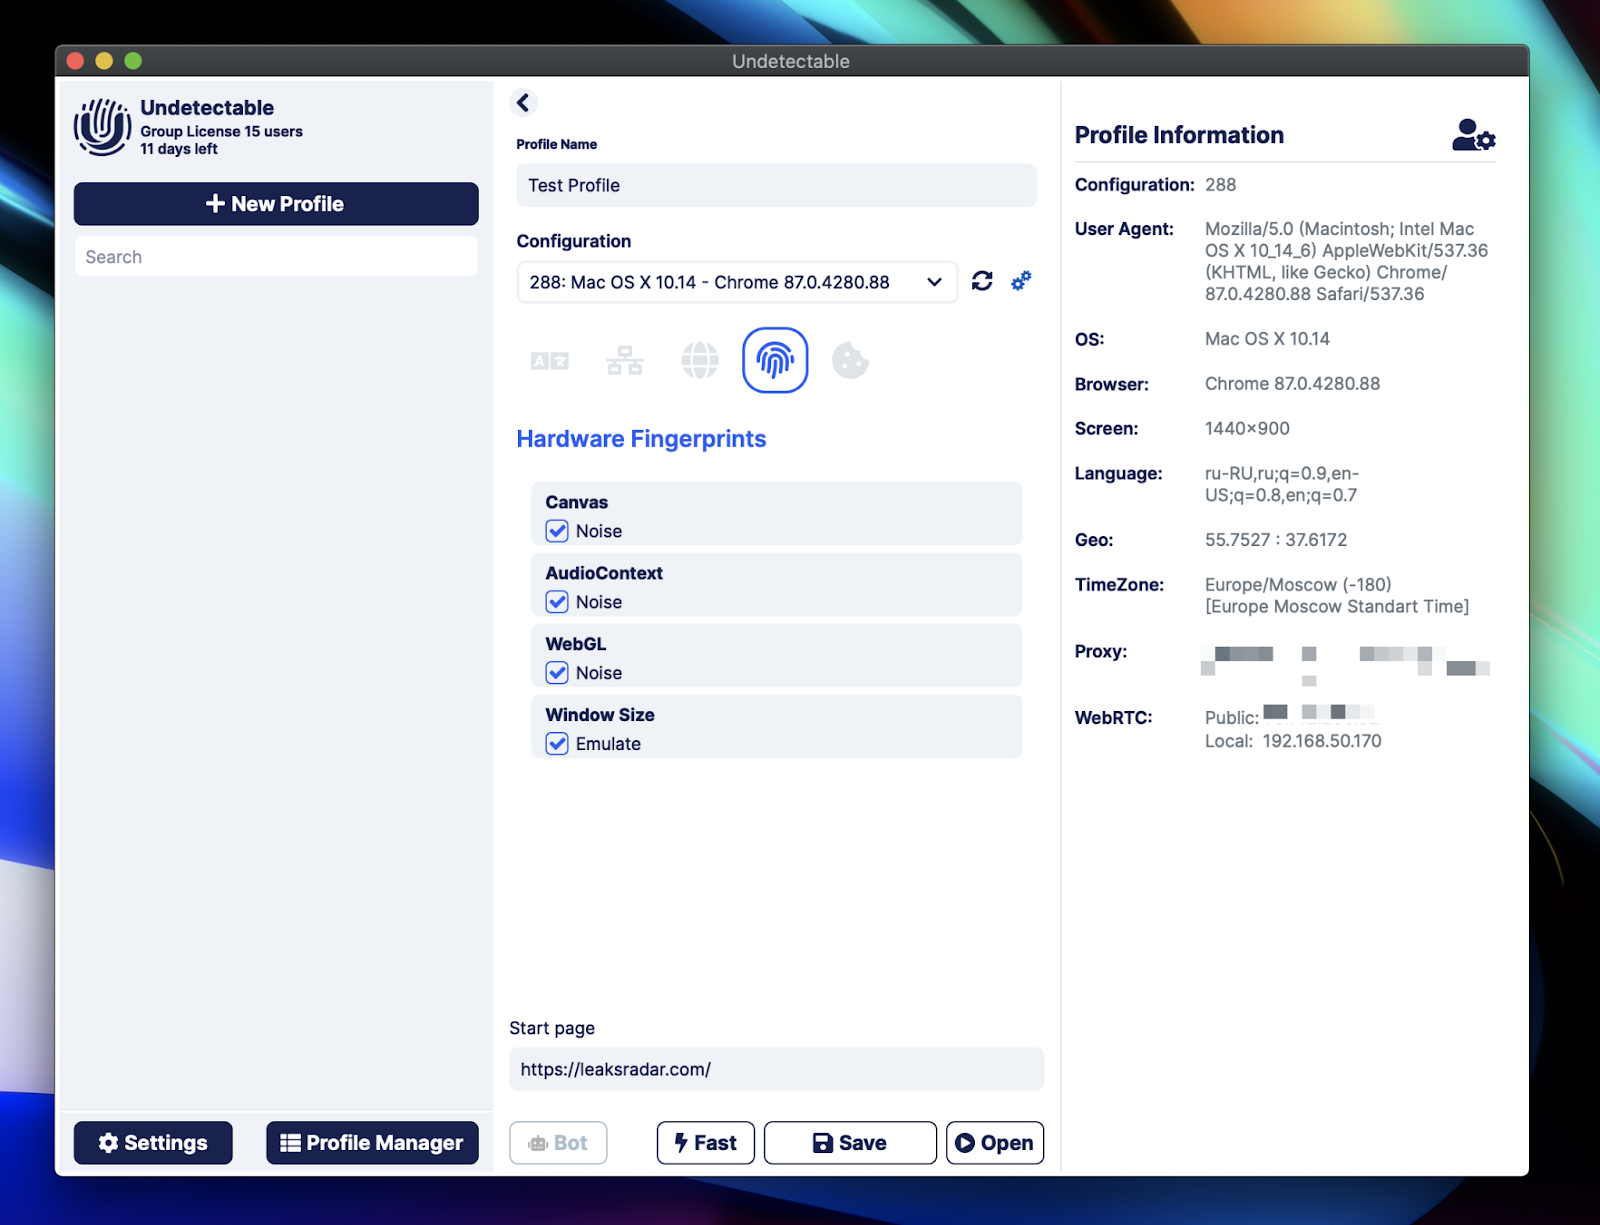Toggle Window Size Emulate checkbox
The width and height of the screenshot is (1600, 1225).
tap(557, 744)
